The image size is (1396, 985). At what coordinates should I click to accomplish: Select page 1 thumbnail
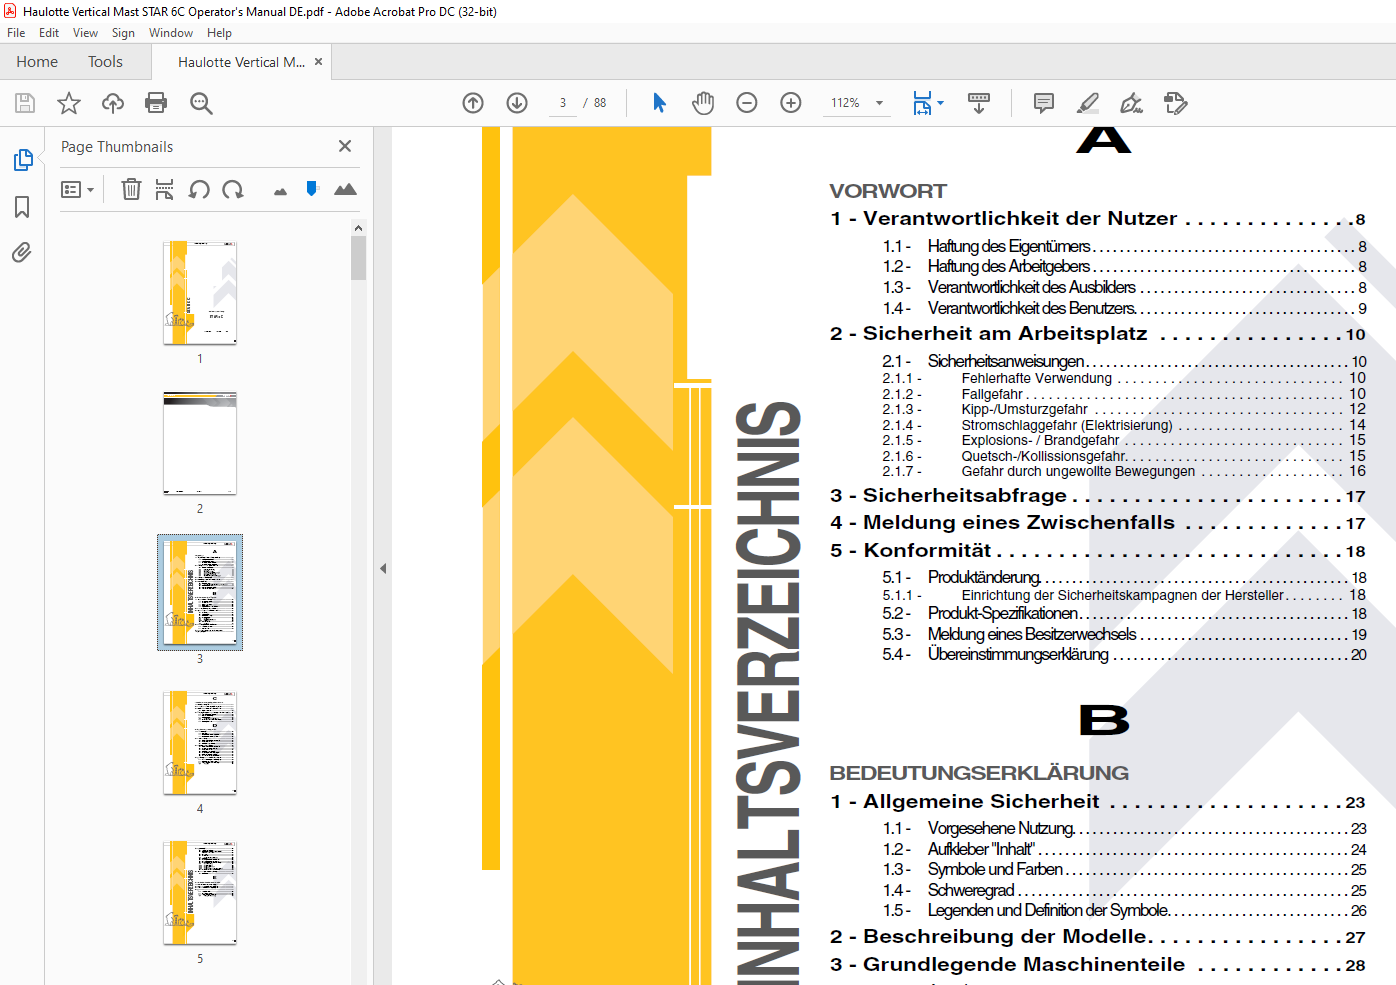pyautogui.click(x=200, y=293)
